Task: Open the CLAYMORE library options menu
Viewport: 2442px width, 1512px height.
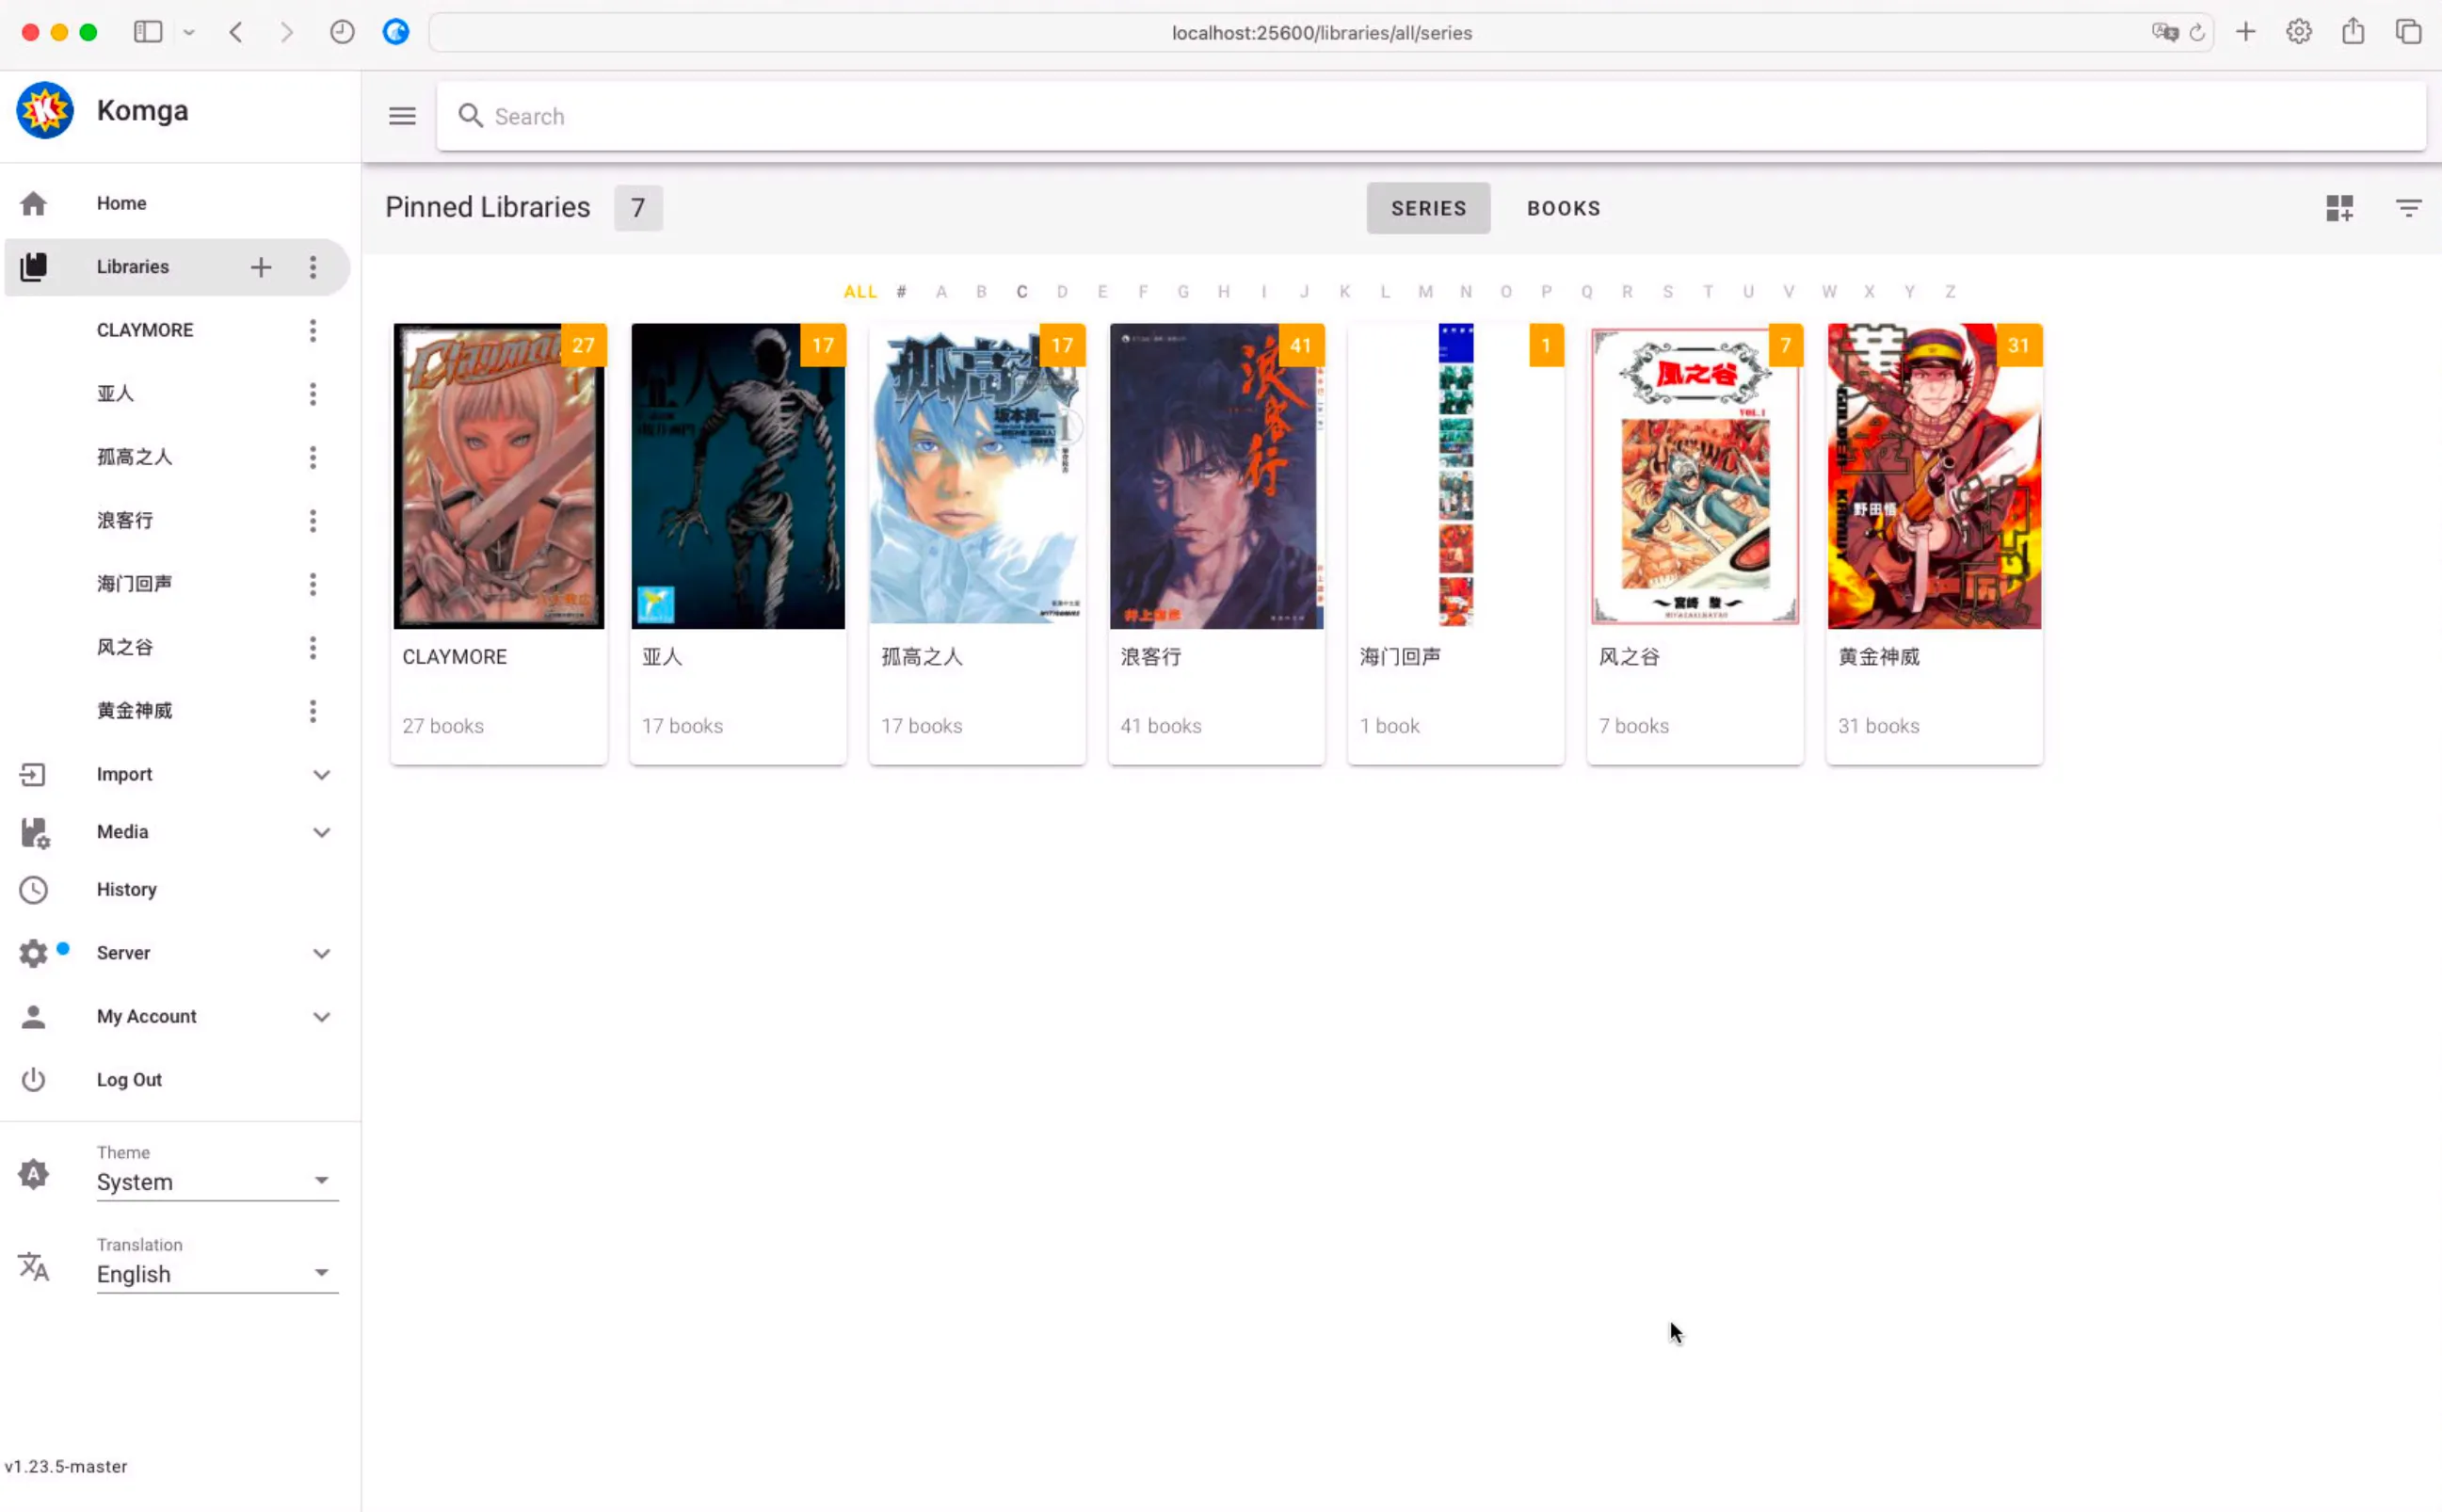Action: click(313, 330)
